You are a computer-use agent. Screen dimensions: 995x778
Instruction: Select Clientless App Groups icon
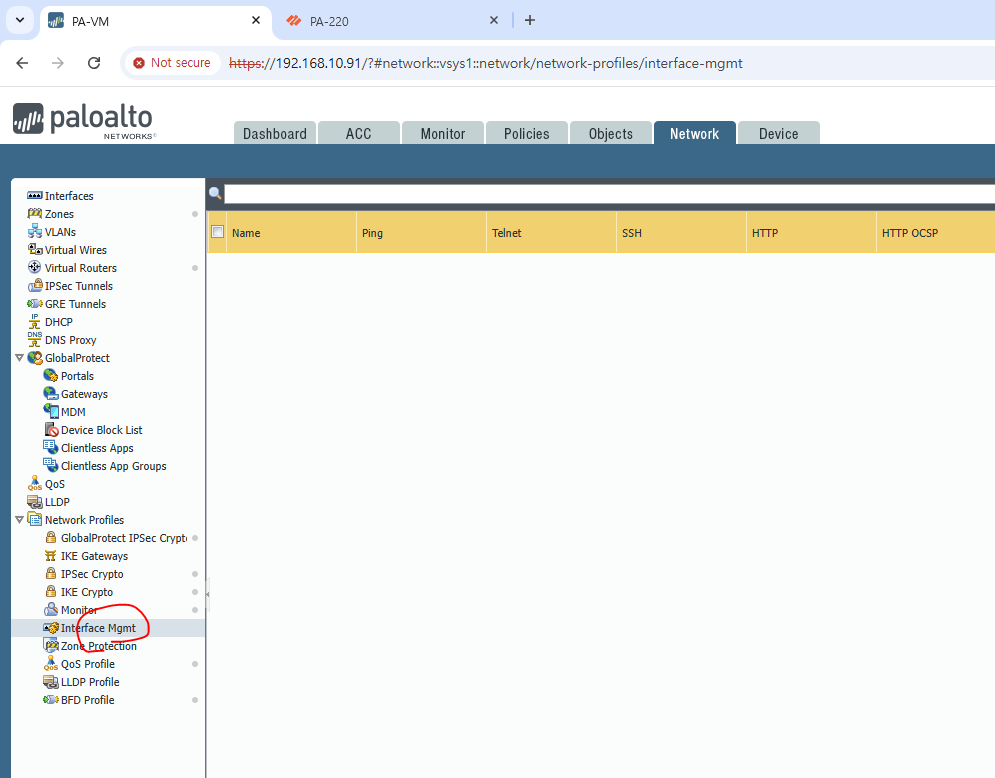[x=51, y=465]
